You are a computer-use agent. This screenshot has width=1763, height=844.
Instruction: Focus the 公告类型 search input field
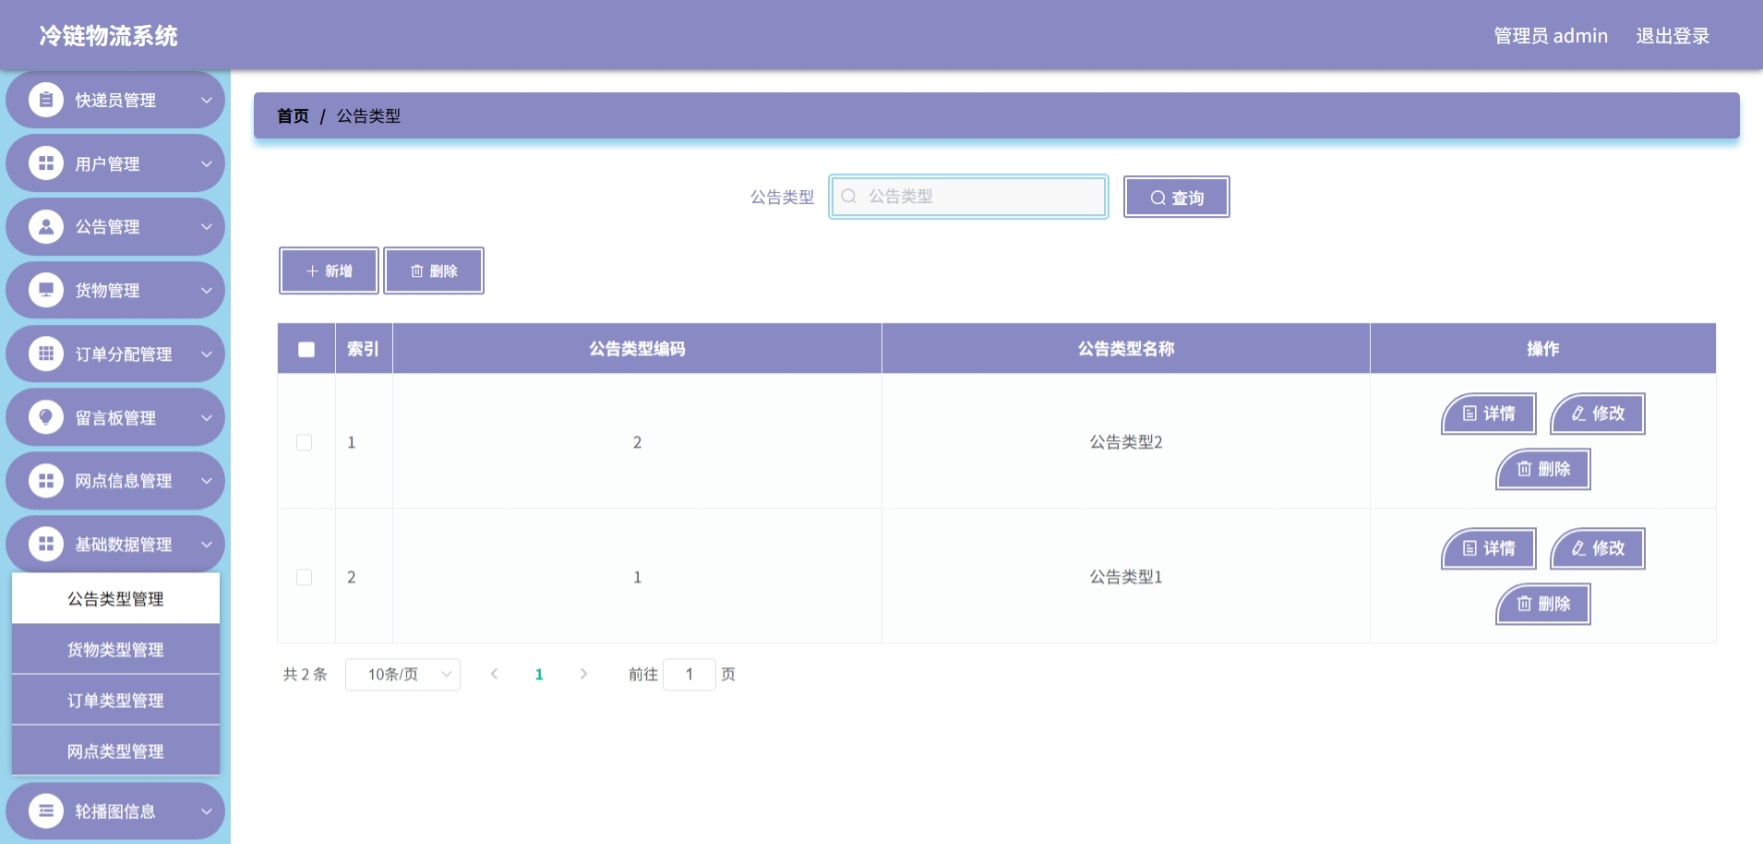pos(968,196)
